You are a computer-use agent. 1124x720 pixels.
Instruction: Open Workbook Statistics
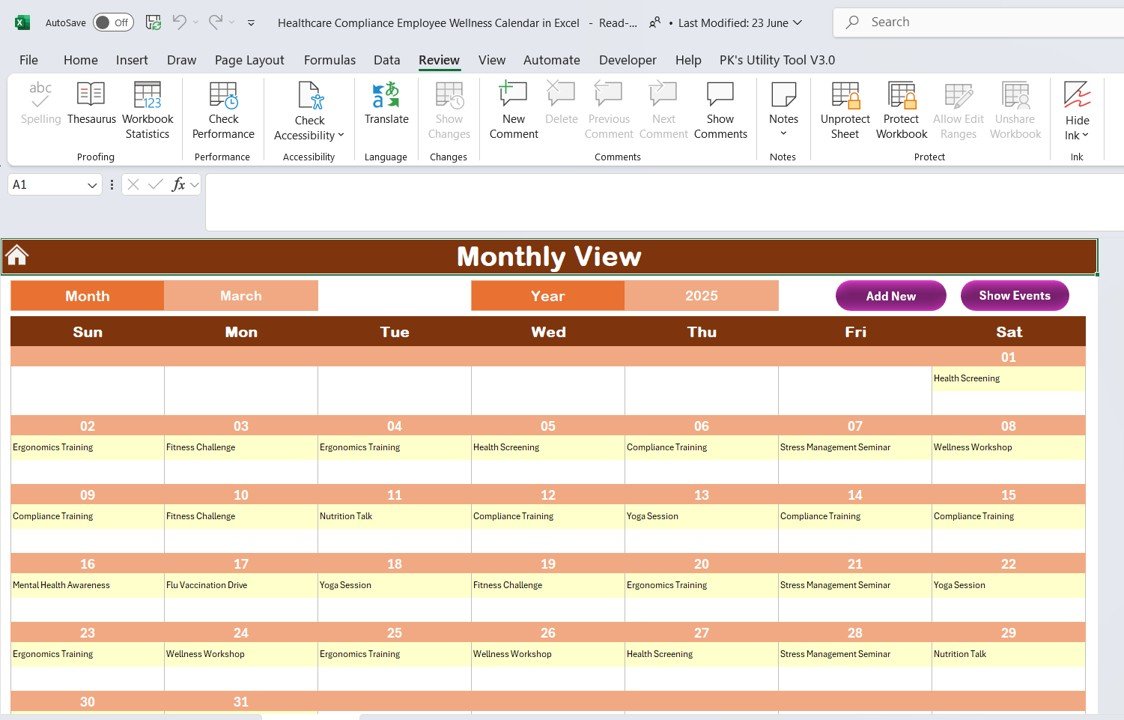148,111
